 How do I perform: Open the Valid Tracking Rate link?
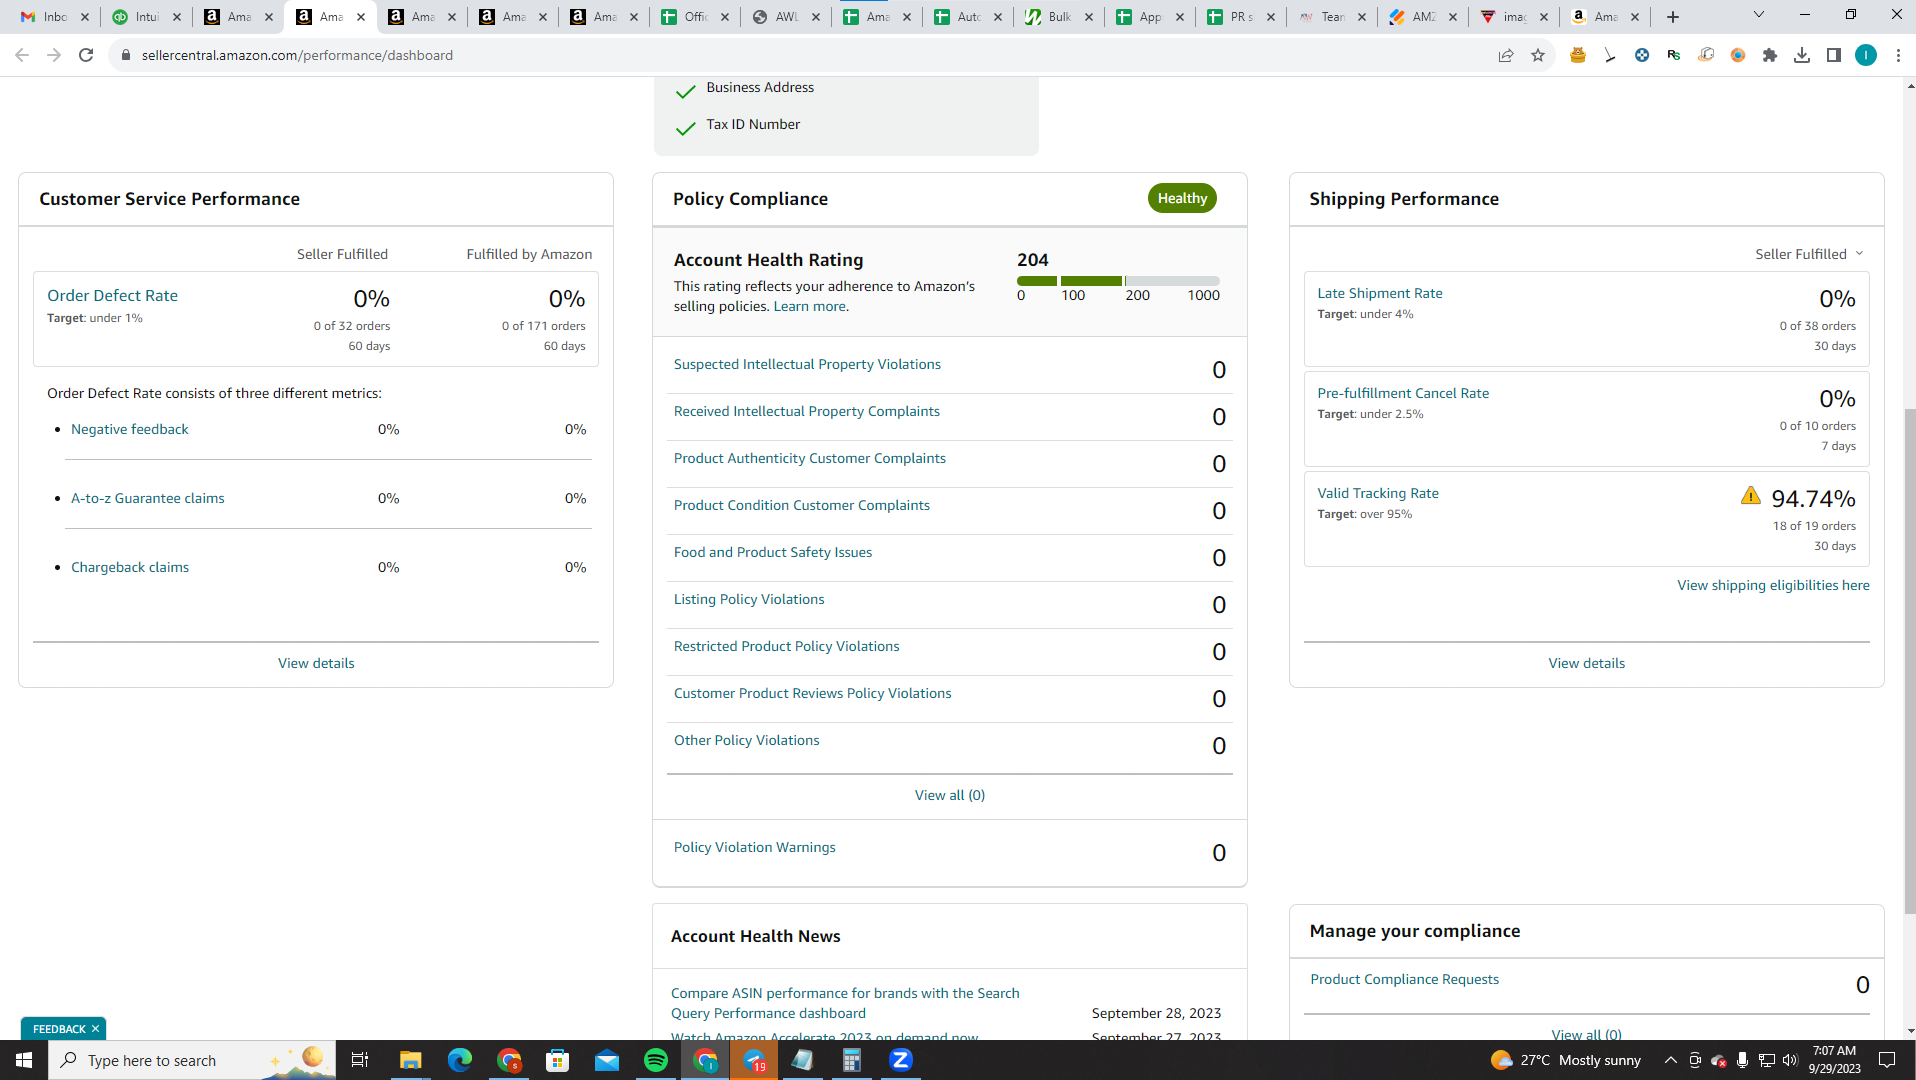1377,493
